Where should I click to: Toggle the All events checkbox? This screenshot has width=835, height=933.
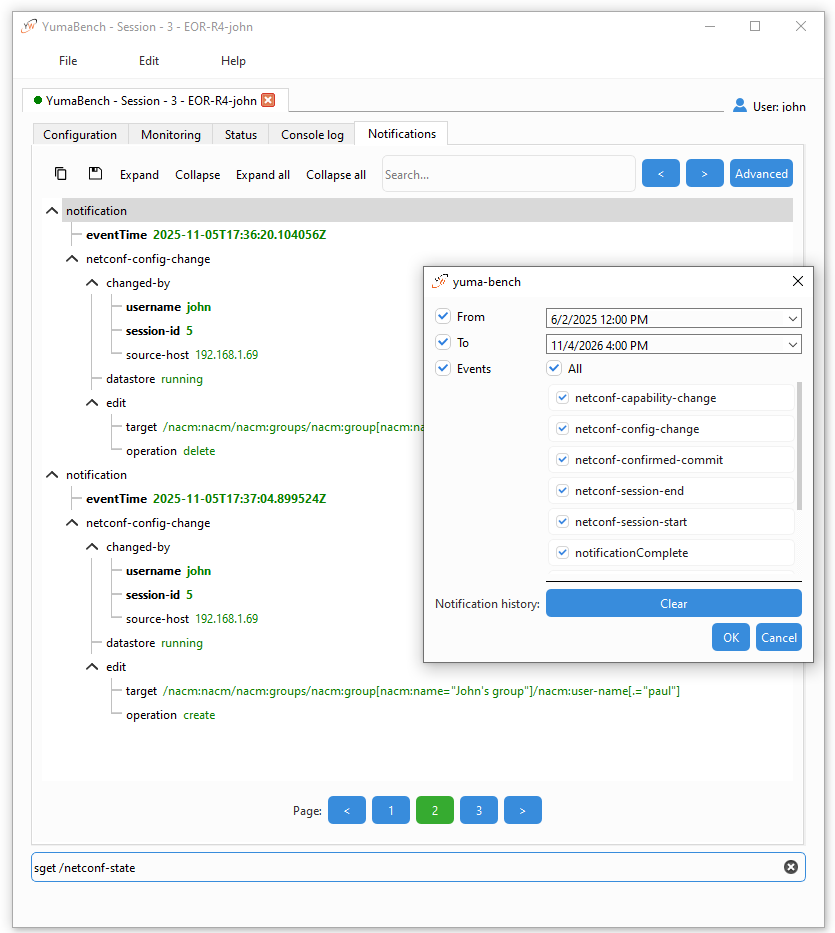tap(554, 369)
